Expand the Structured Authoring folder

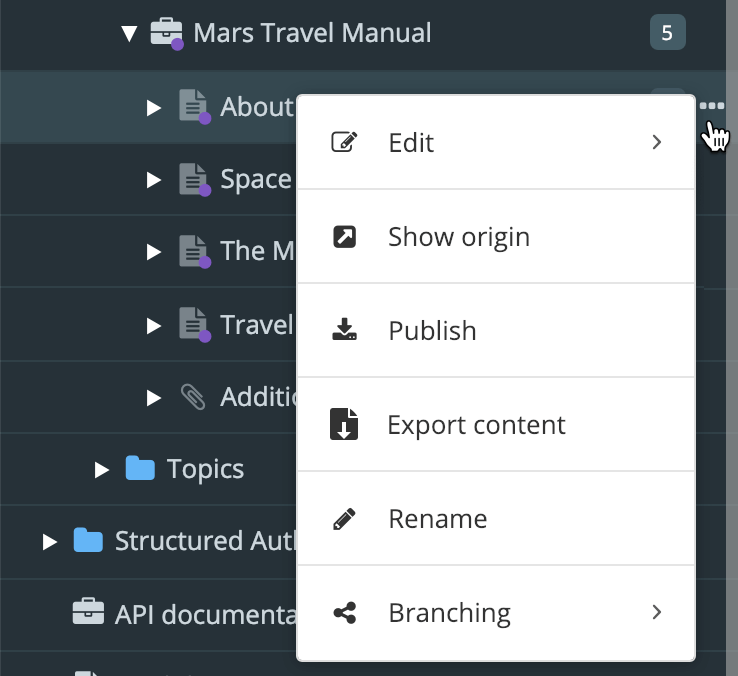[50, 541]
